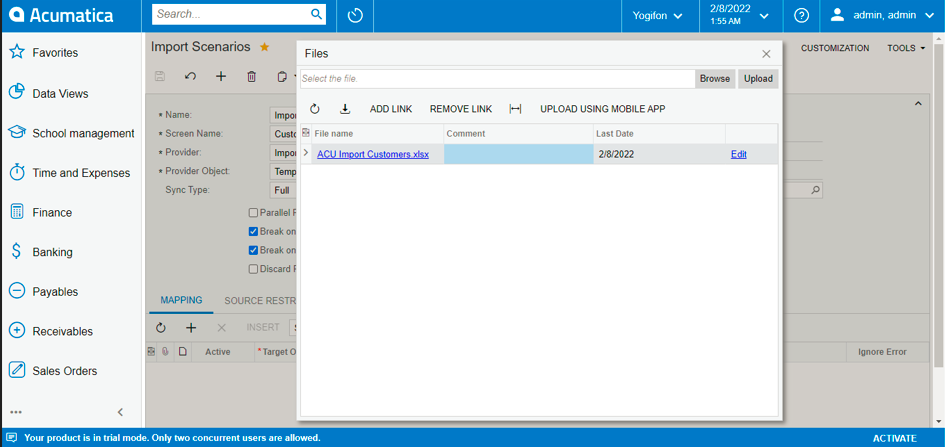Toggle Parallel Processing checkbox

point(254,213)
